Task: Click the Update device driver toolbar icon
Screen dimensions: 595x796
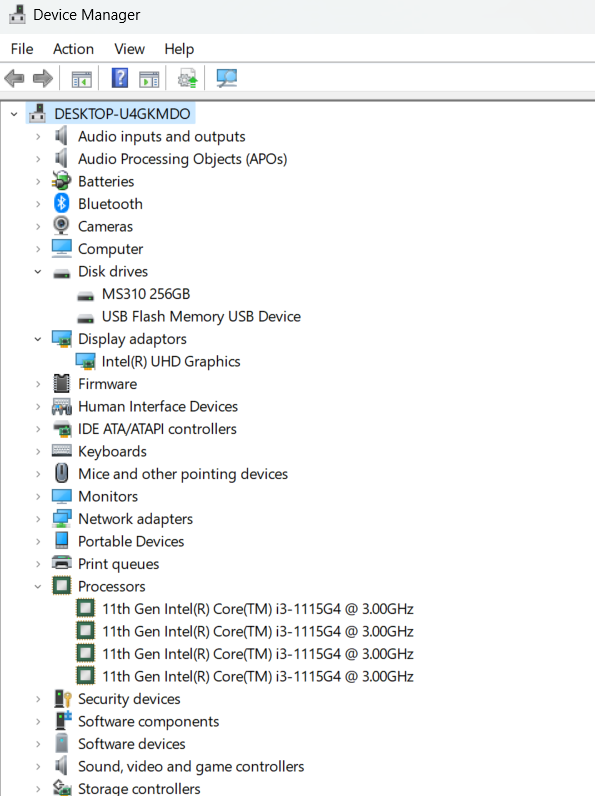Action: click(x=187, y=79)
